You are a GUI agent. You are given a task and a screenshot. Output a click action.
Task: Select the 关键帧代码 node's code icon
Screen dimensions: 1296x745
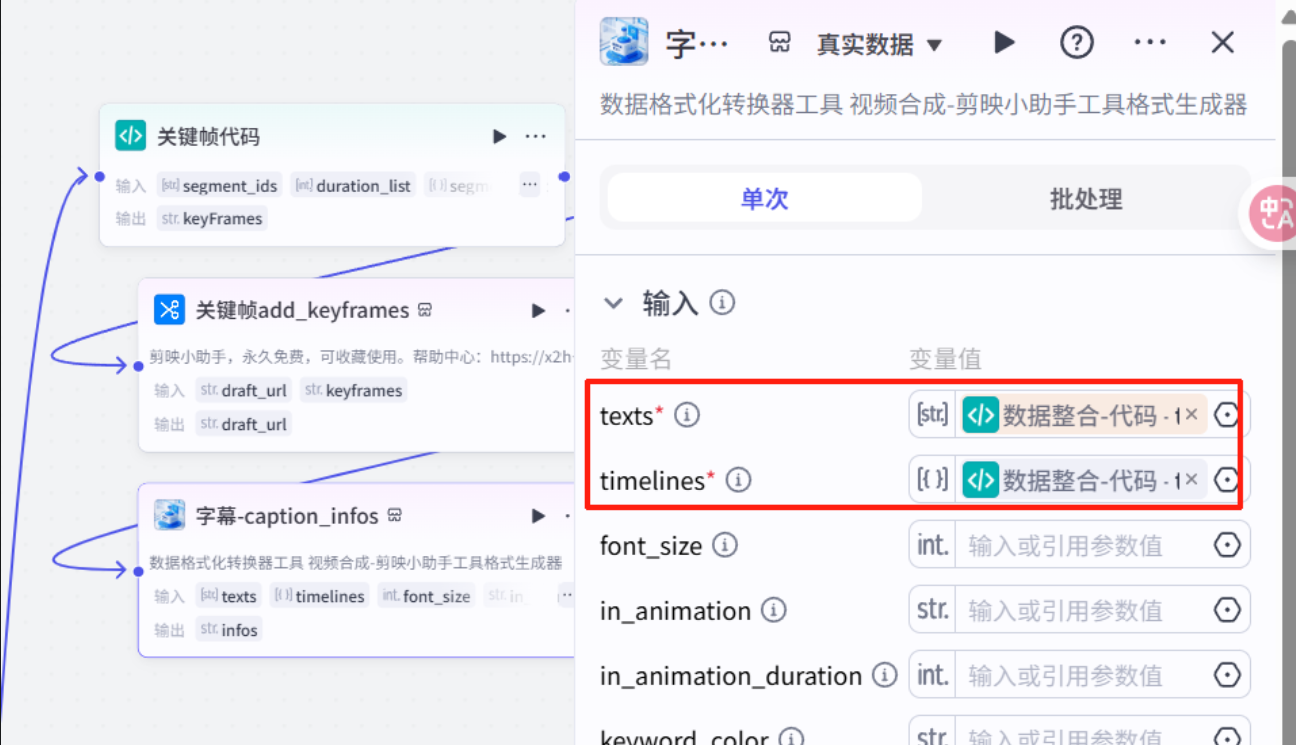tap(131, 136)
